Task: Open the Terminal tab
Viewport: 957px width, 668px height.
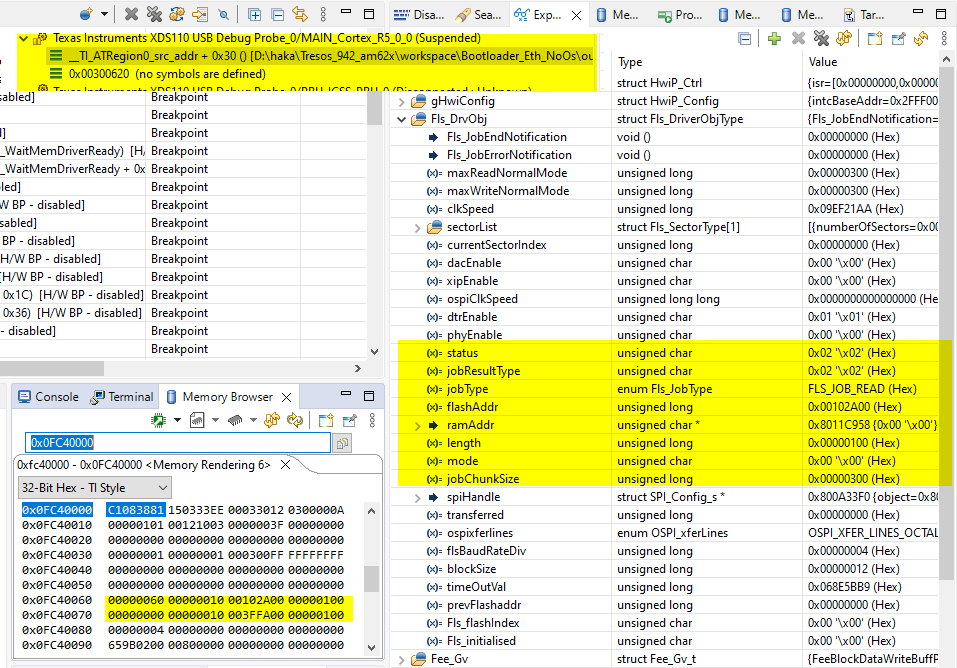Action: (121, 397)
